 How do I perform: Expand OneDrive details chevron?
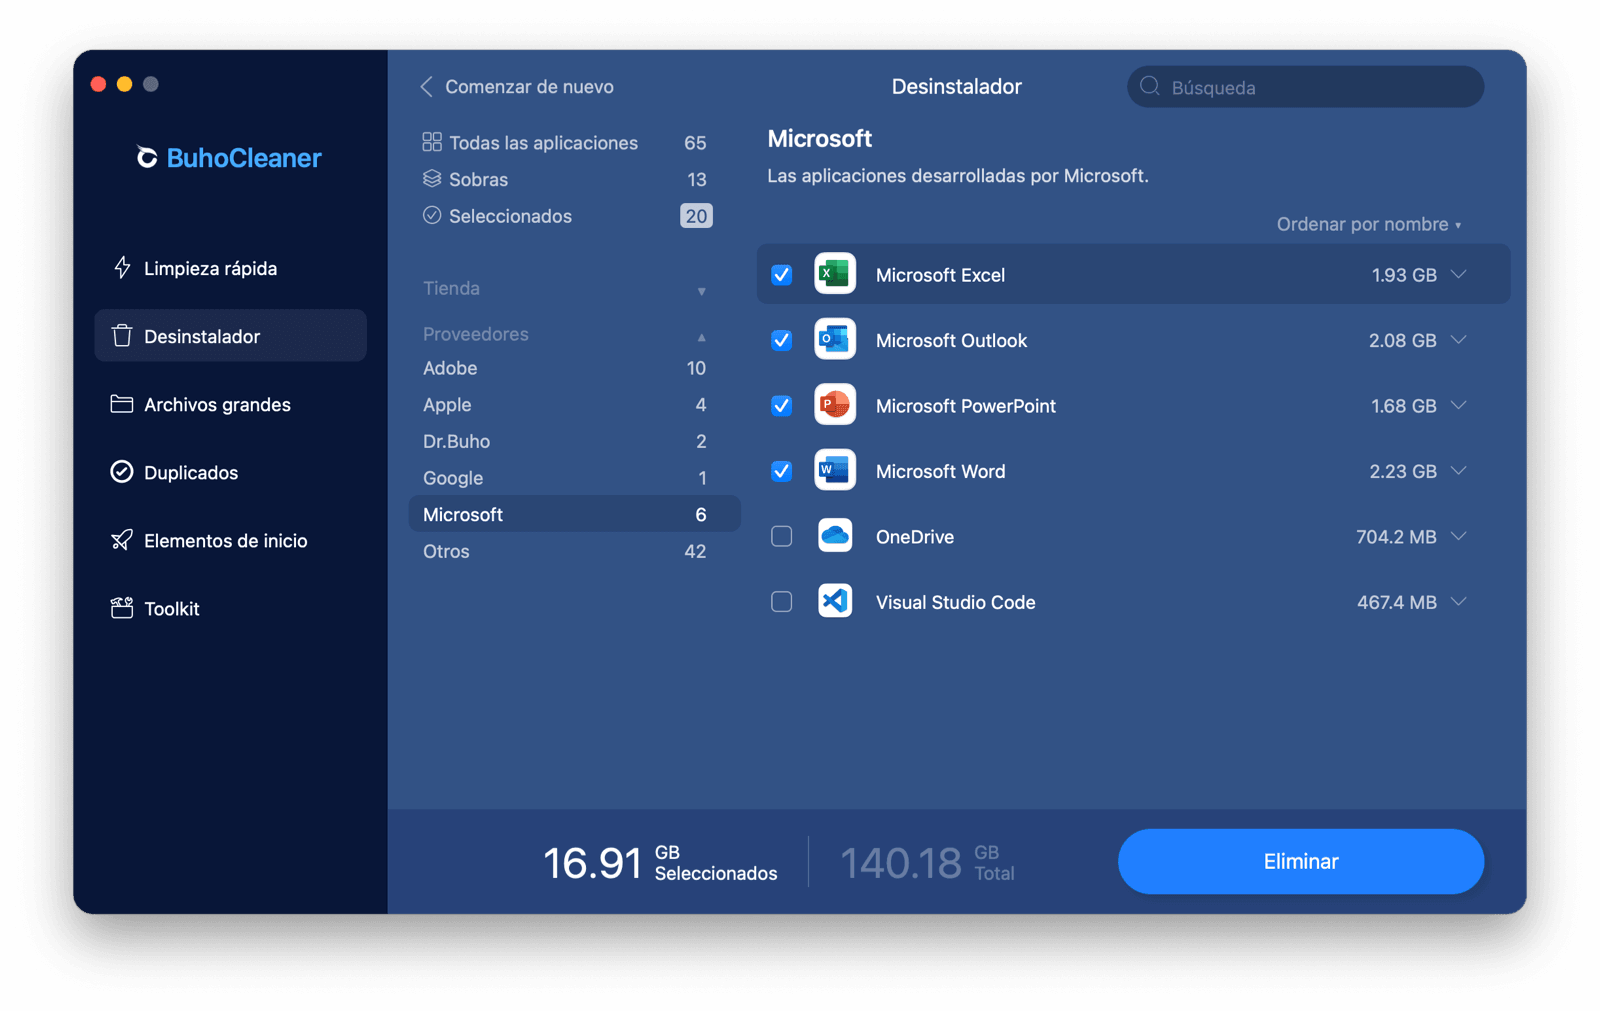pos(1459,536)
